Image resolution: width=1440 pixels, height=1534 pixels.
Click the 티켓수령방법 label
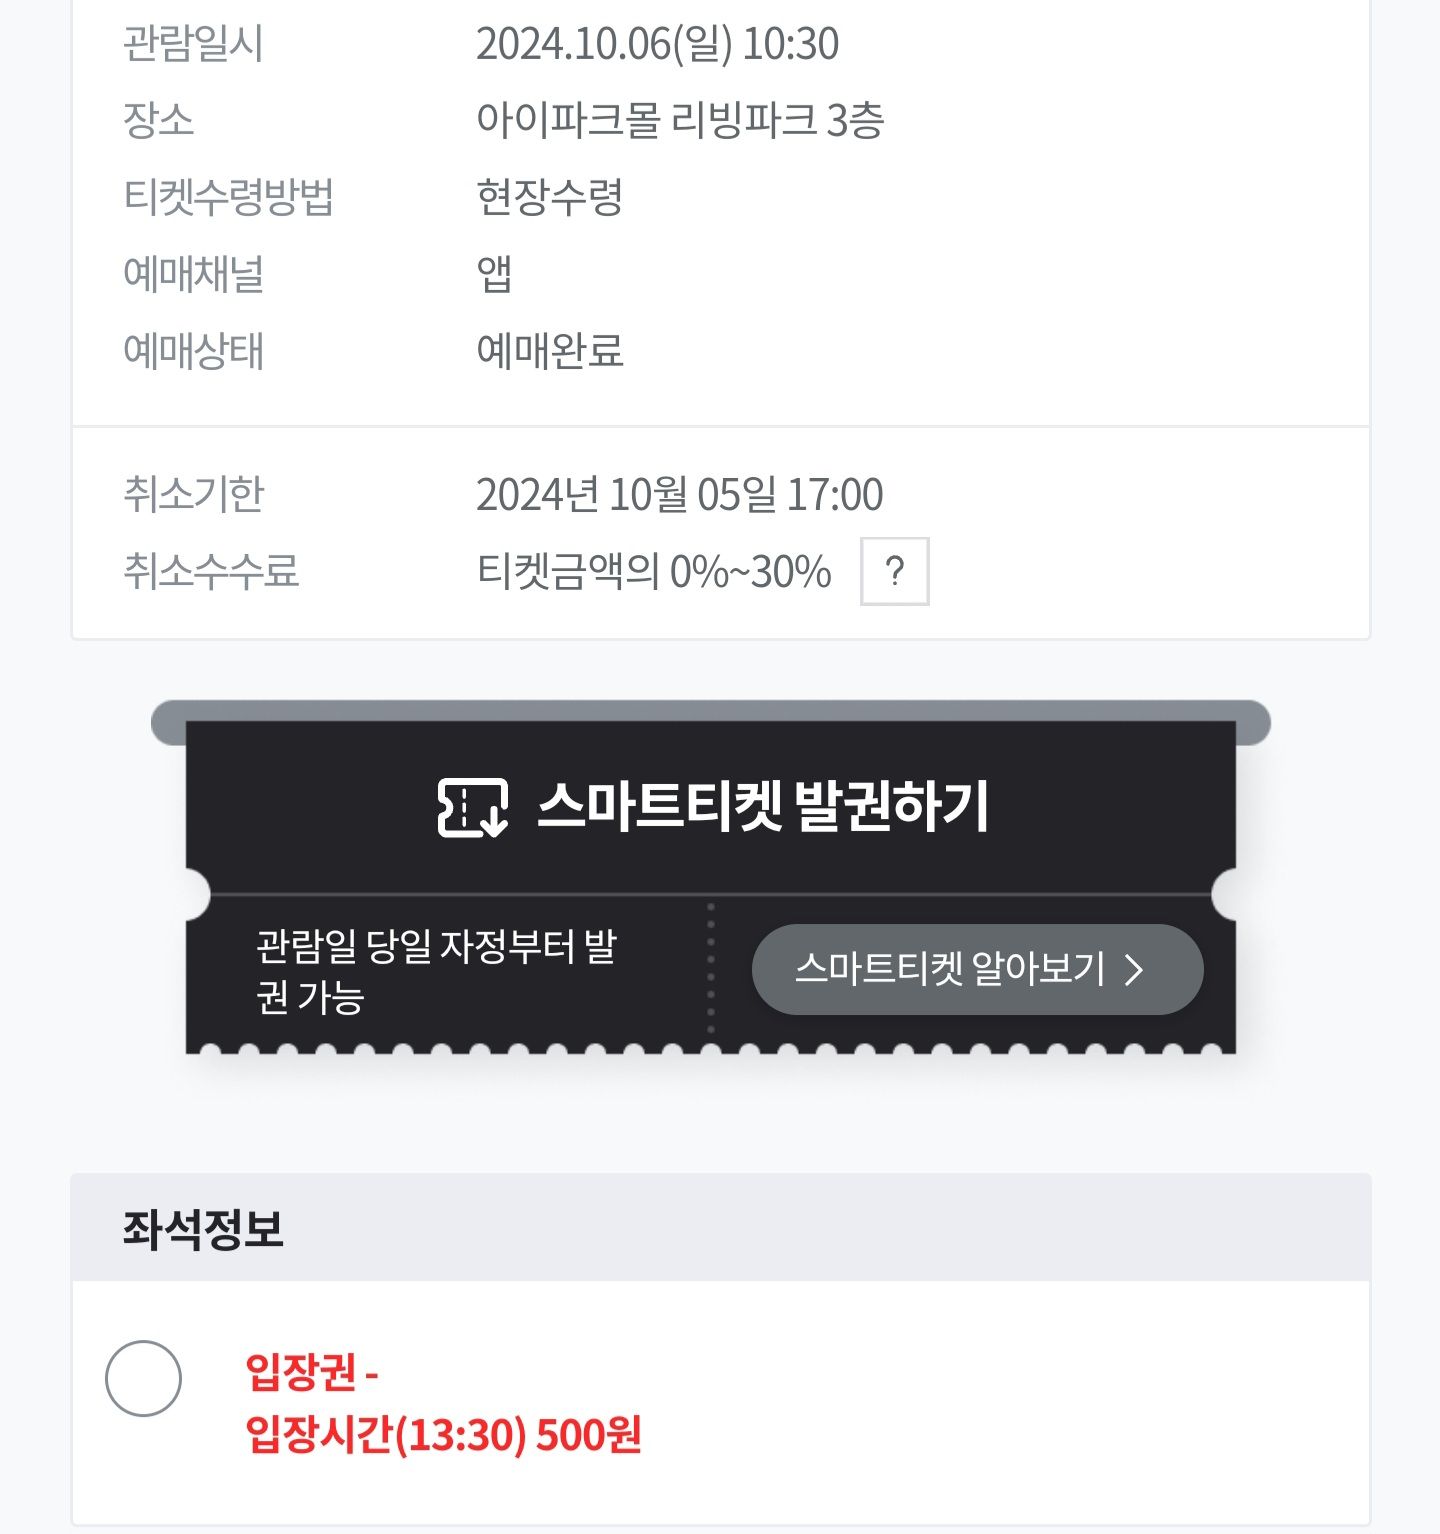click(x=228, y=197)
